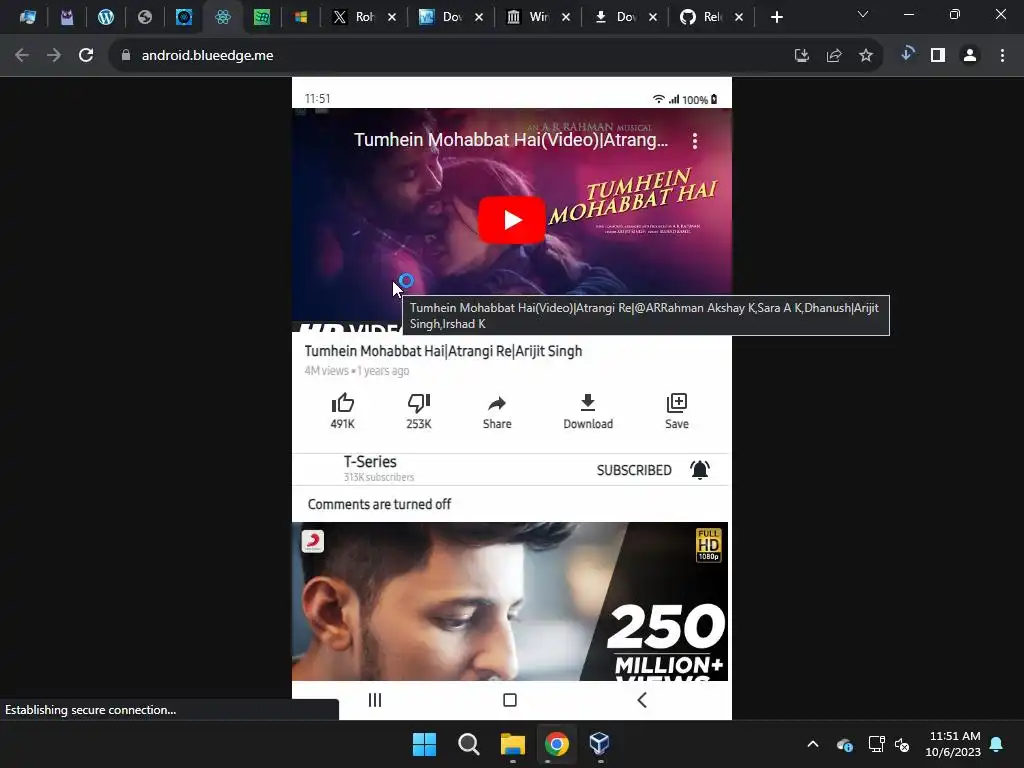
Task: Click the address bar android.blueedge.me
Action: pyautogui.click(x=207, y=56)
